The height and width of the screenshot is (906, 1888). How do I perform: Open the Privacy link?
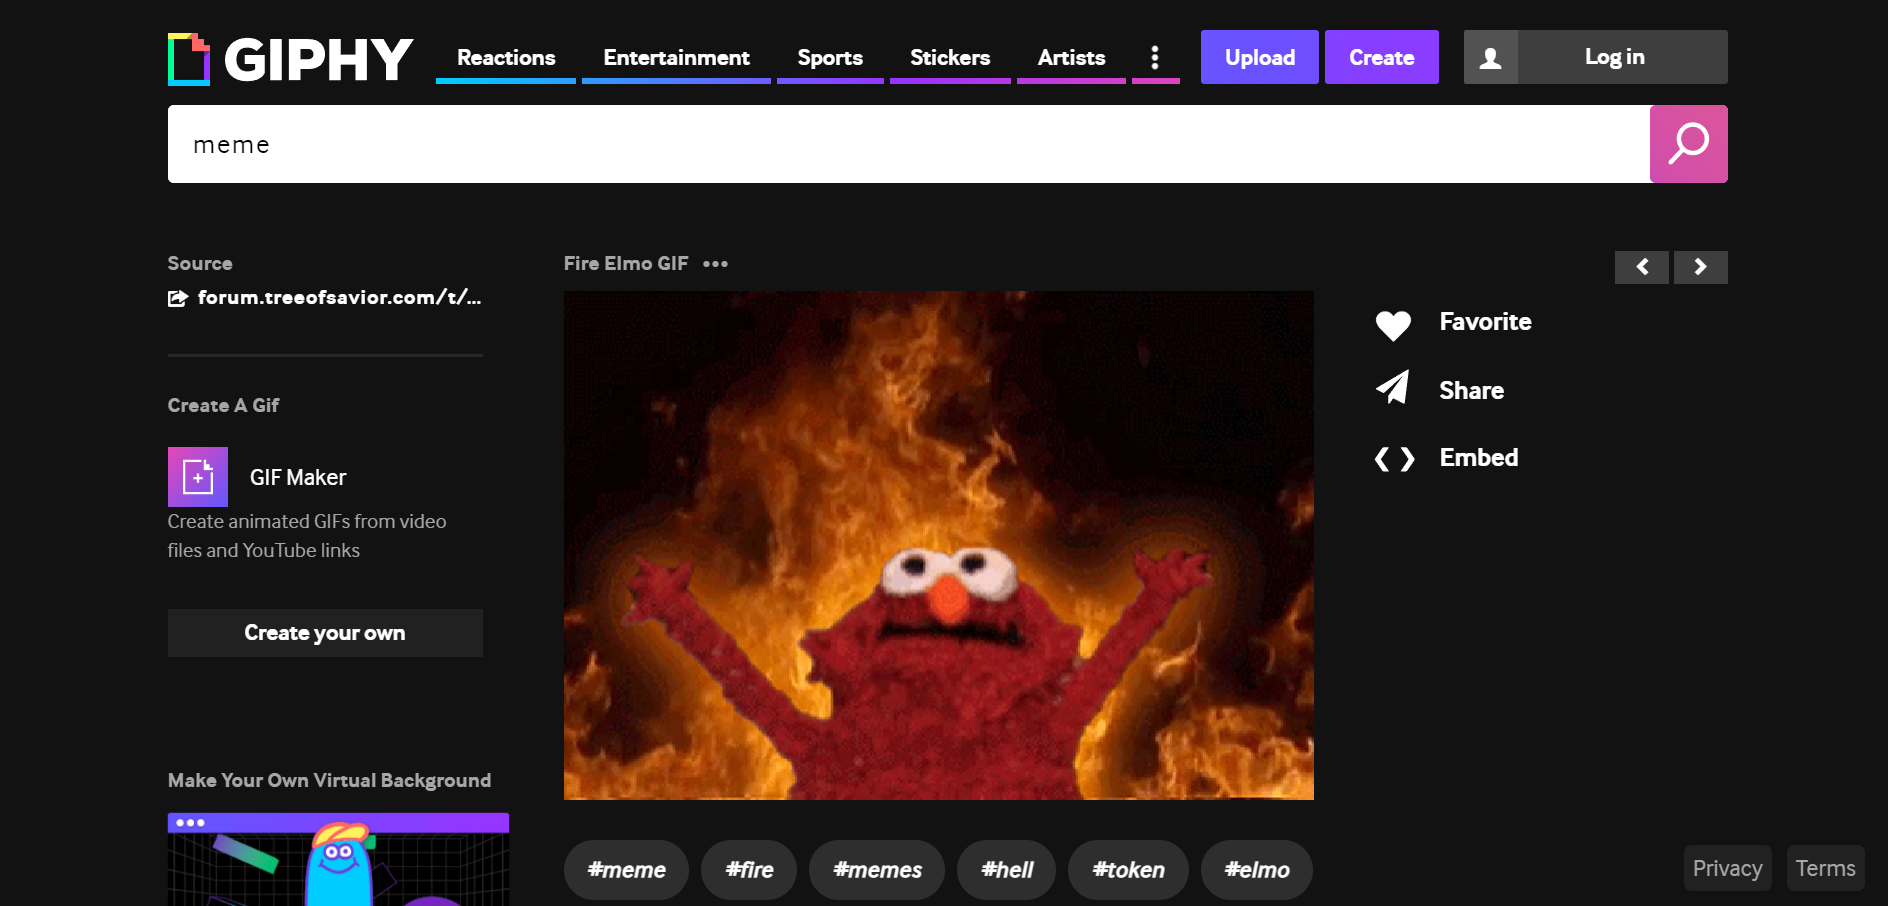coord(1727,868)
